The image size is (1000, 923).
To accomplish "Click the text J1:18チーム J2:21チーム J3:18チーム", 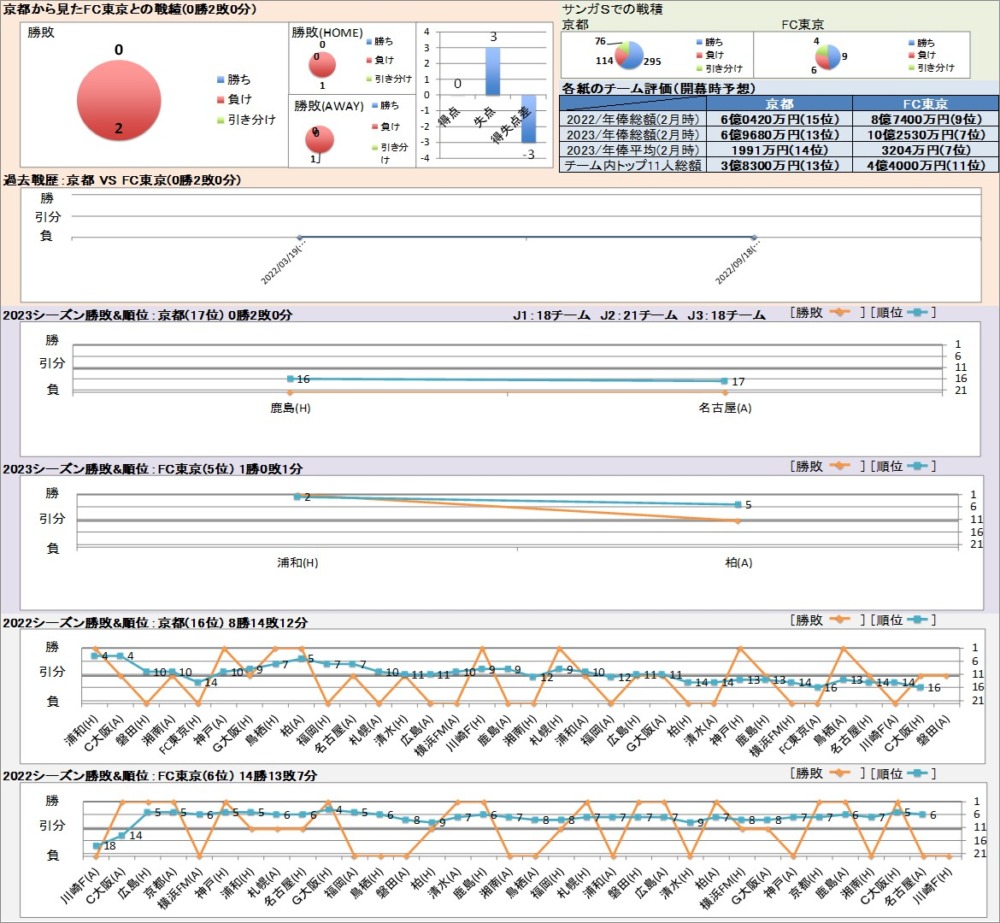I will (638, 314).
